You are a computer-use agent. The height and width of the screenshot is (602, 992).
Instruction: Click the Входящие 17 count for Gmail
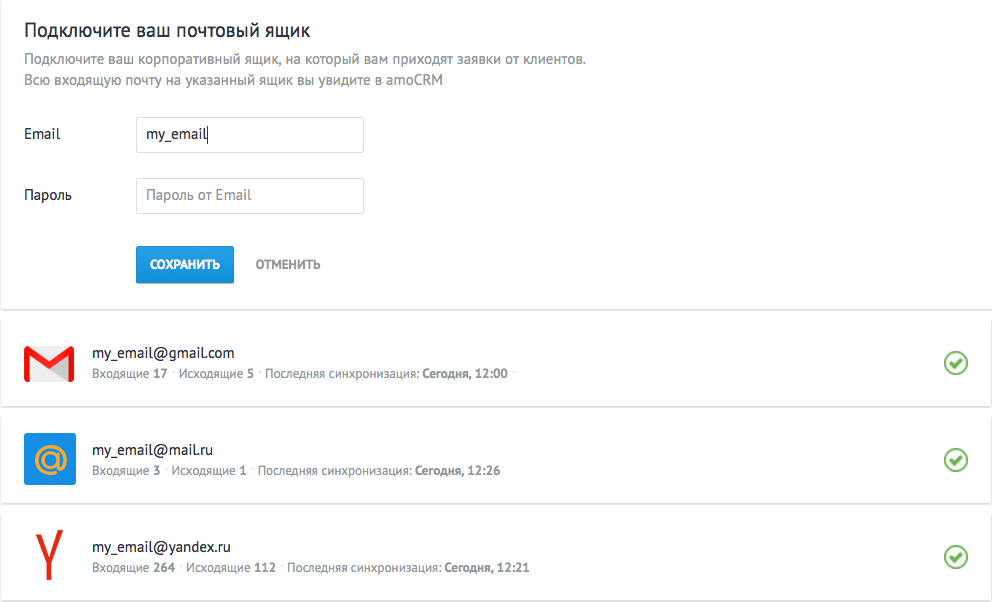130,374
